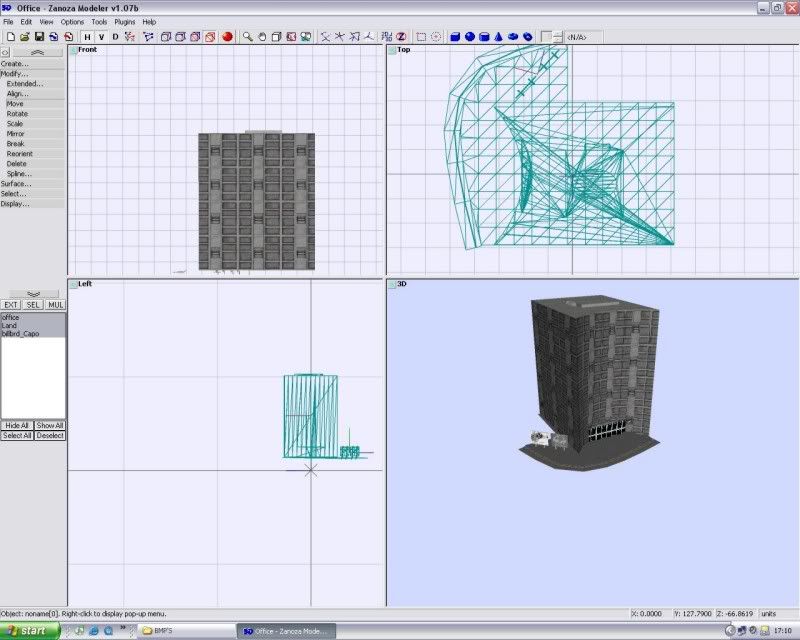The image size is (800, 640).
Task: Expand the Display... command group
Action: click(16, 204)
